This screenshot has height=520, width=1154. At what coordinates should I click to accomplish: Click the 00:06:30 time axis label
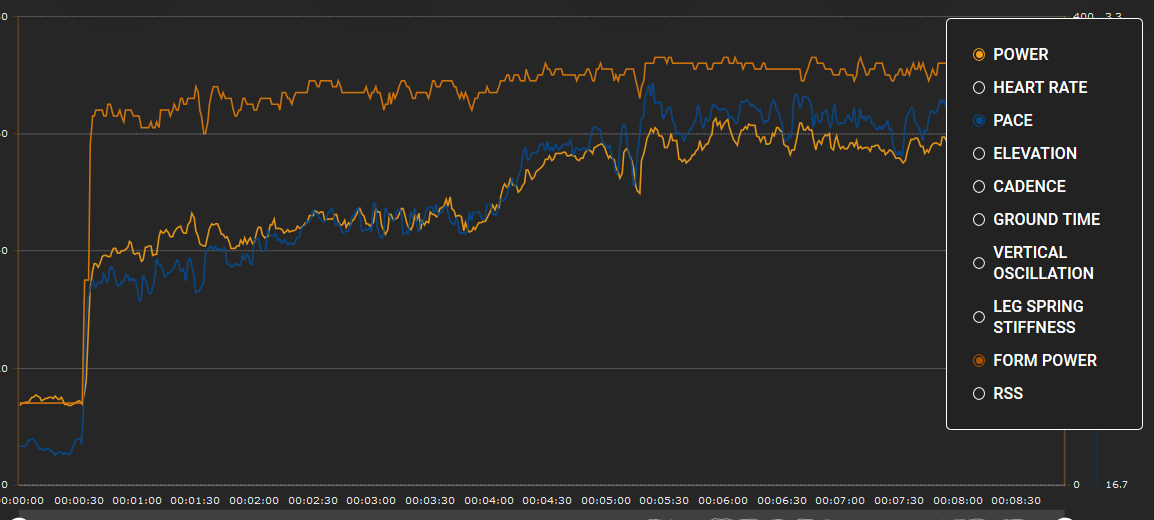click(x=782, y=500)
